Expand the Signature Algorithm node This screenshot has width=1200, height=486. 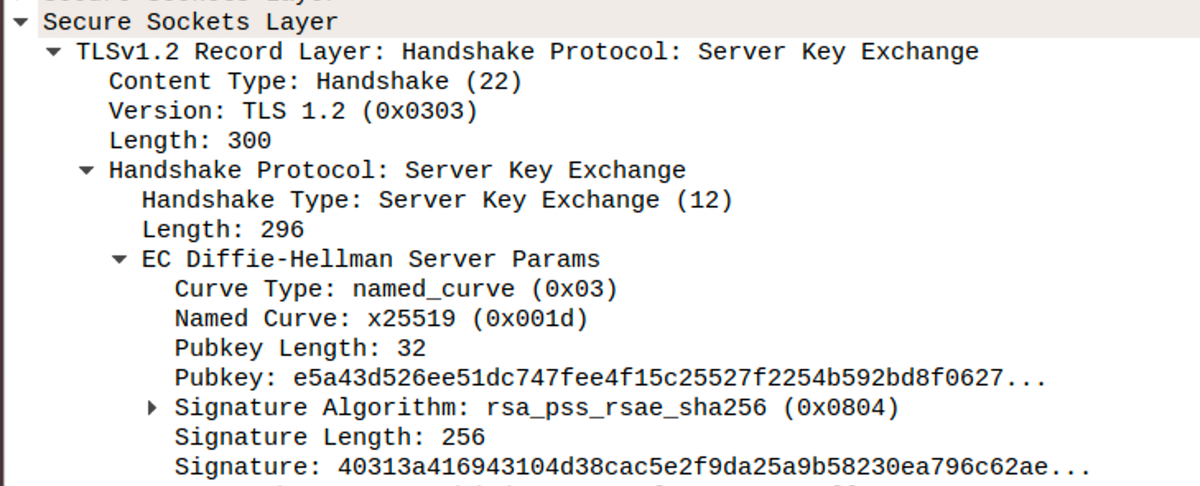(152, 408)
